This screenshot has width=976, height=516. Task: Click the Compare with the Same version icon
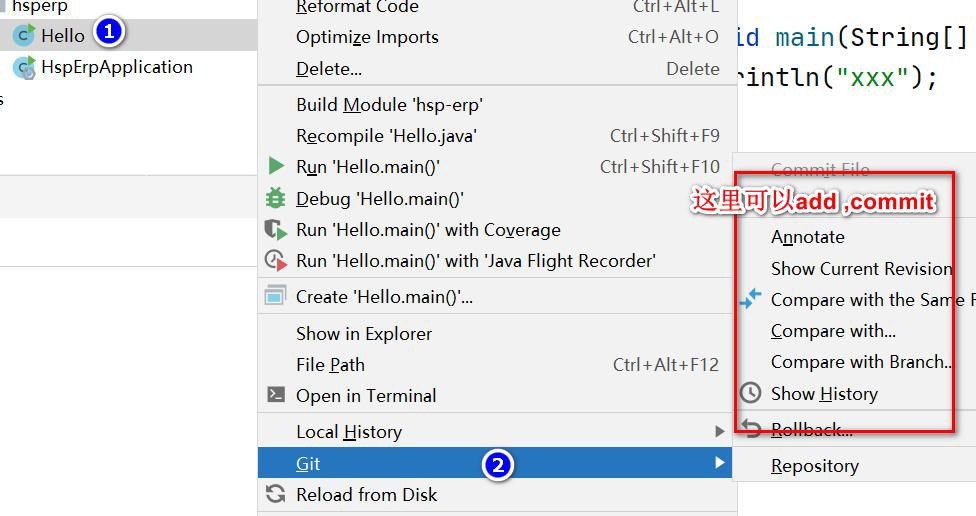(750, 299)
